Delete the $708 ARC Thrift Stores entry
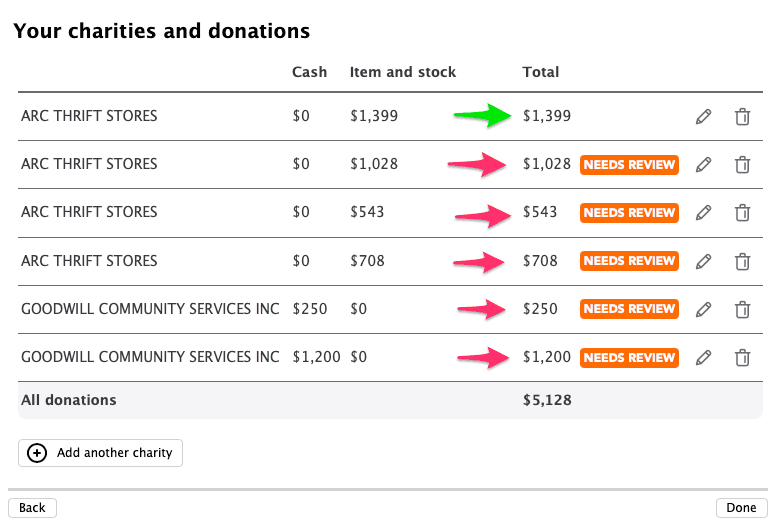This screenshot has width=777, height=531. 742,261
